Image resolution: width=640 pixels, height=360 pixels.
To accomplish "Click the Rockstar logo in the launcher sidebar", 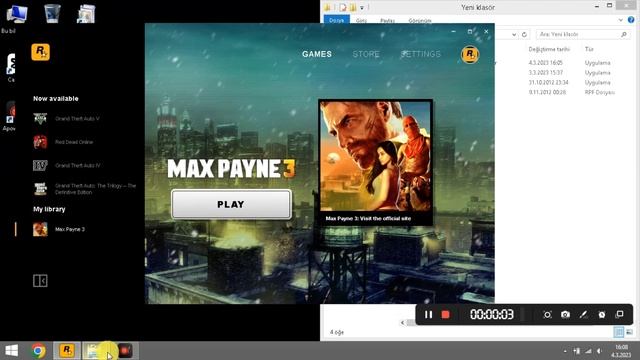I will click(x=40, y=52).
